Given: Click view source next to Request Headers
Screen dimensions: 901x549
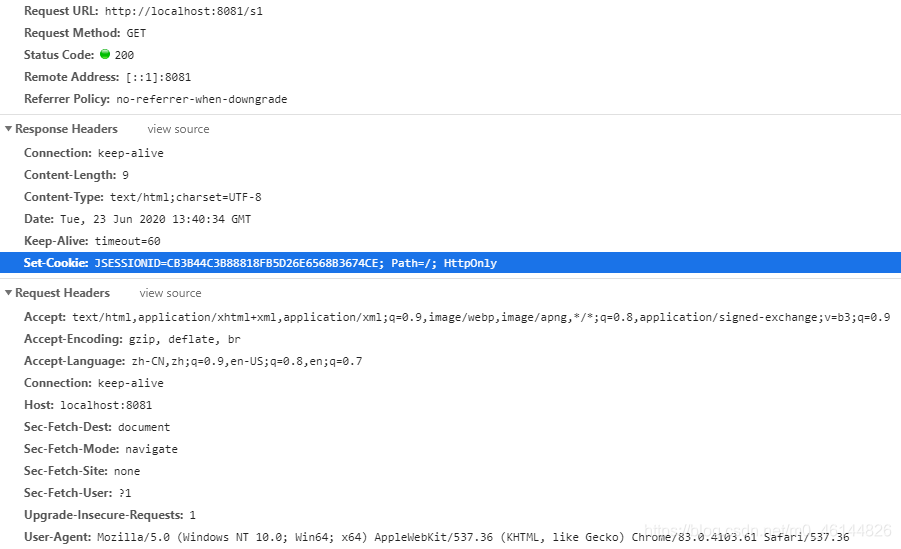Looking at the screenshot, I should click(x=170, y=293).
